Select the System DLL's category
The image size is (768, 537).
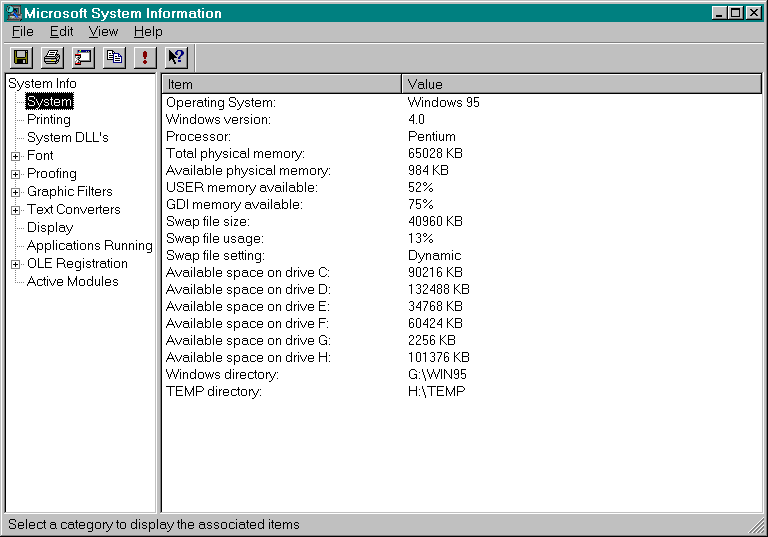[68, 138]
